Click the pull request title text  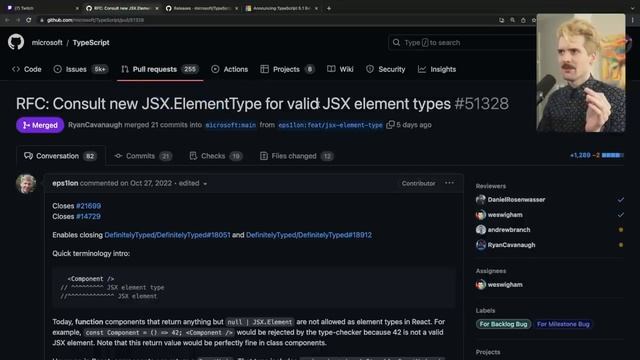(x=233, y=104)
